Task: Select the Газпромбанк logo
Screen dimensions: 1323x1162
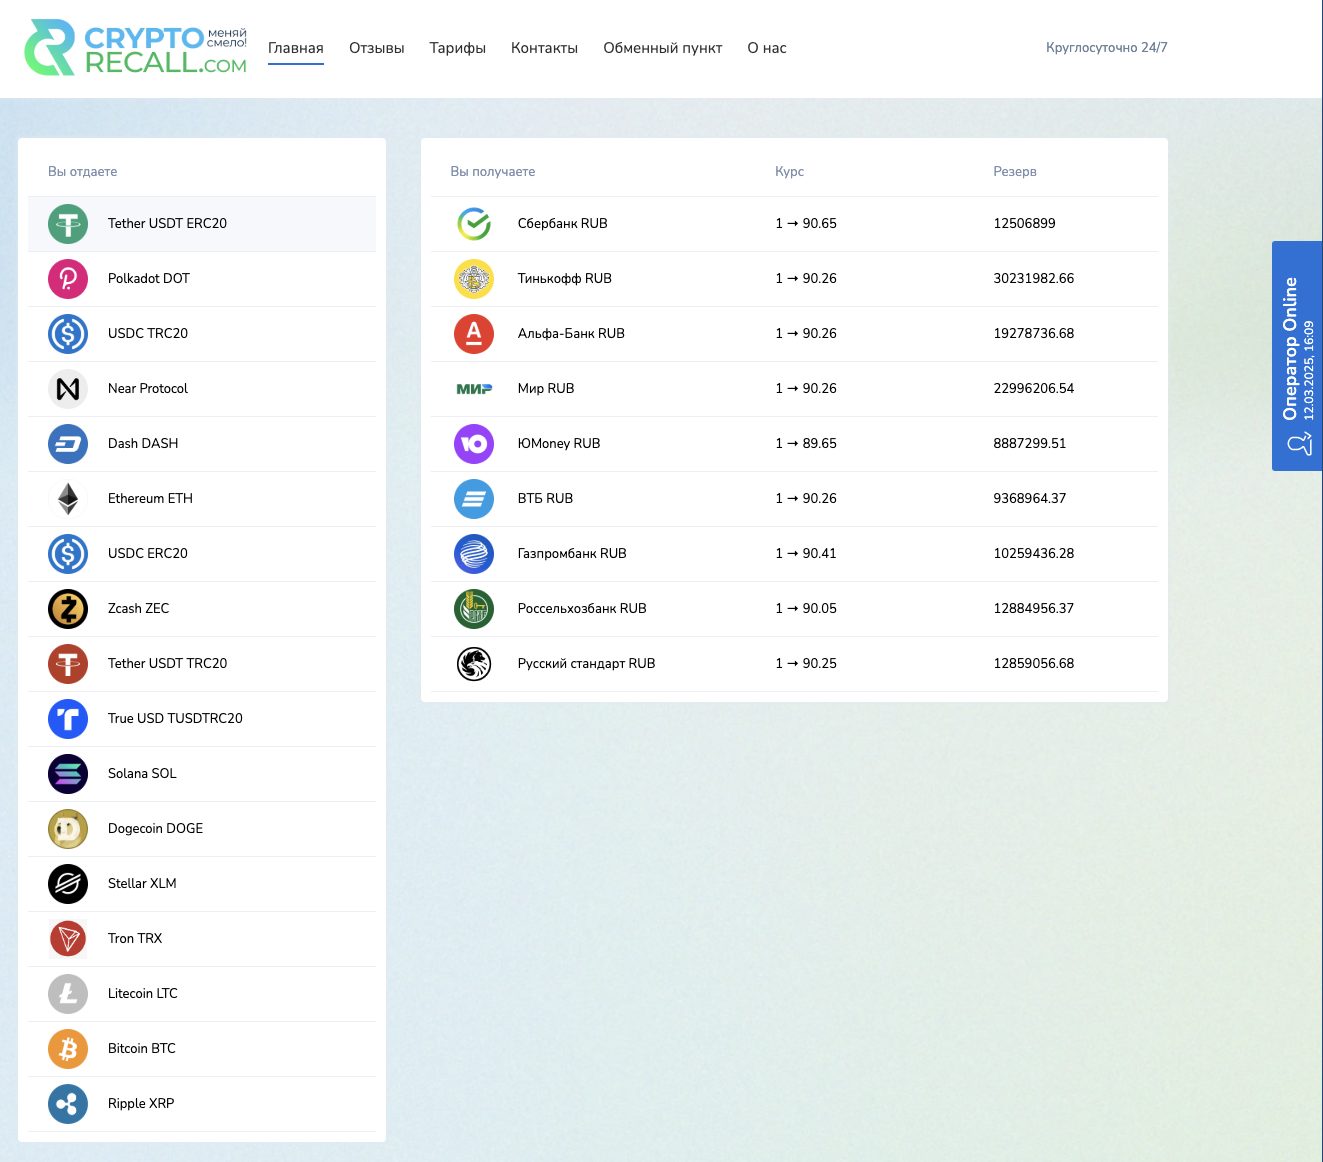Action: pyautogui.click(x=474, y=554)
